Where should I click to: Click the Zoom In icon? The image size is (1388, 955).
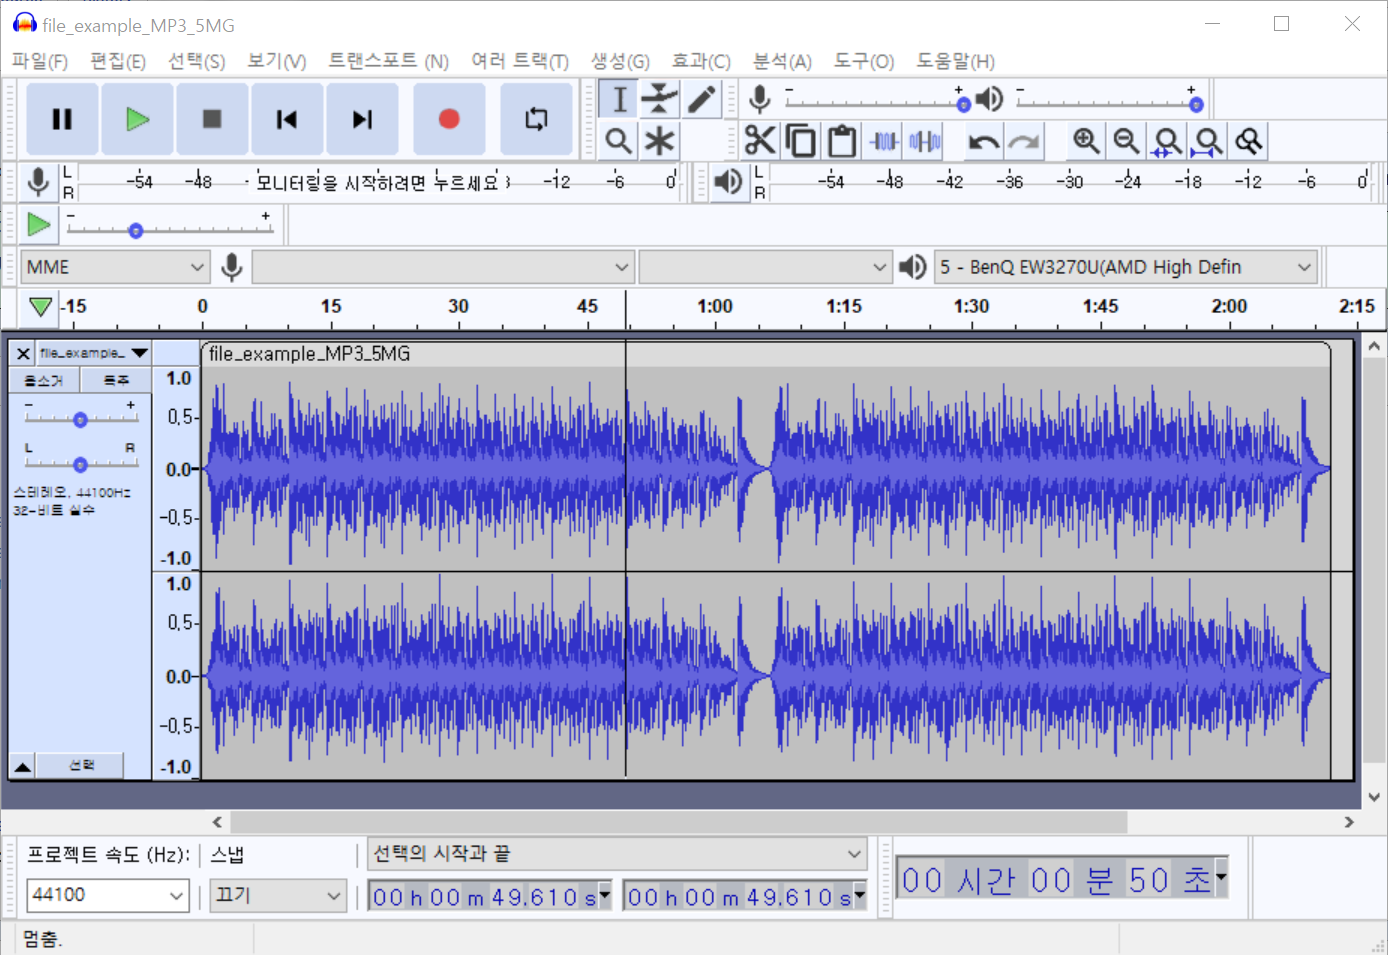(1086, 141)
